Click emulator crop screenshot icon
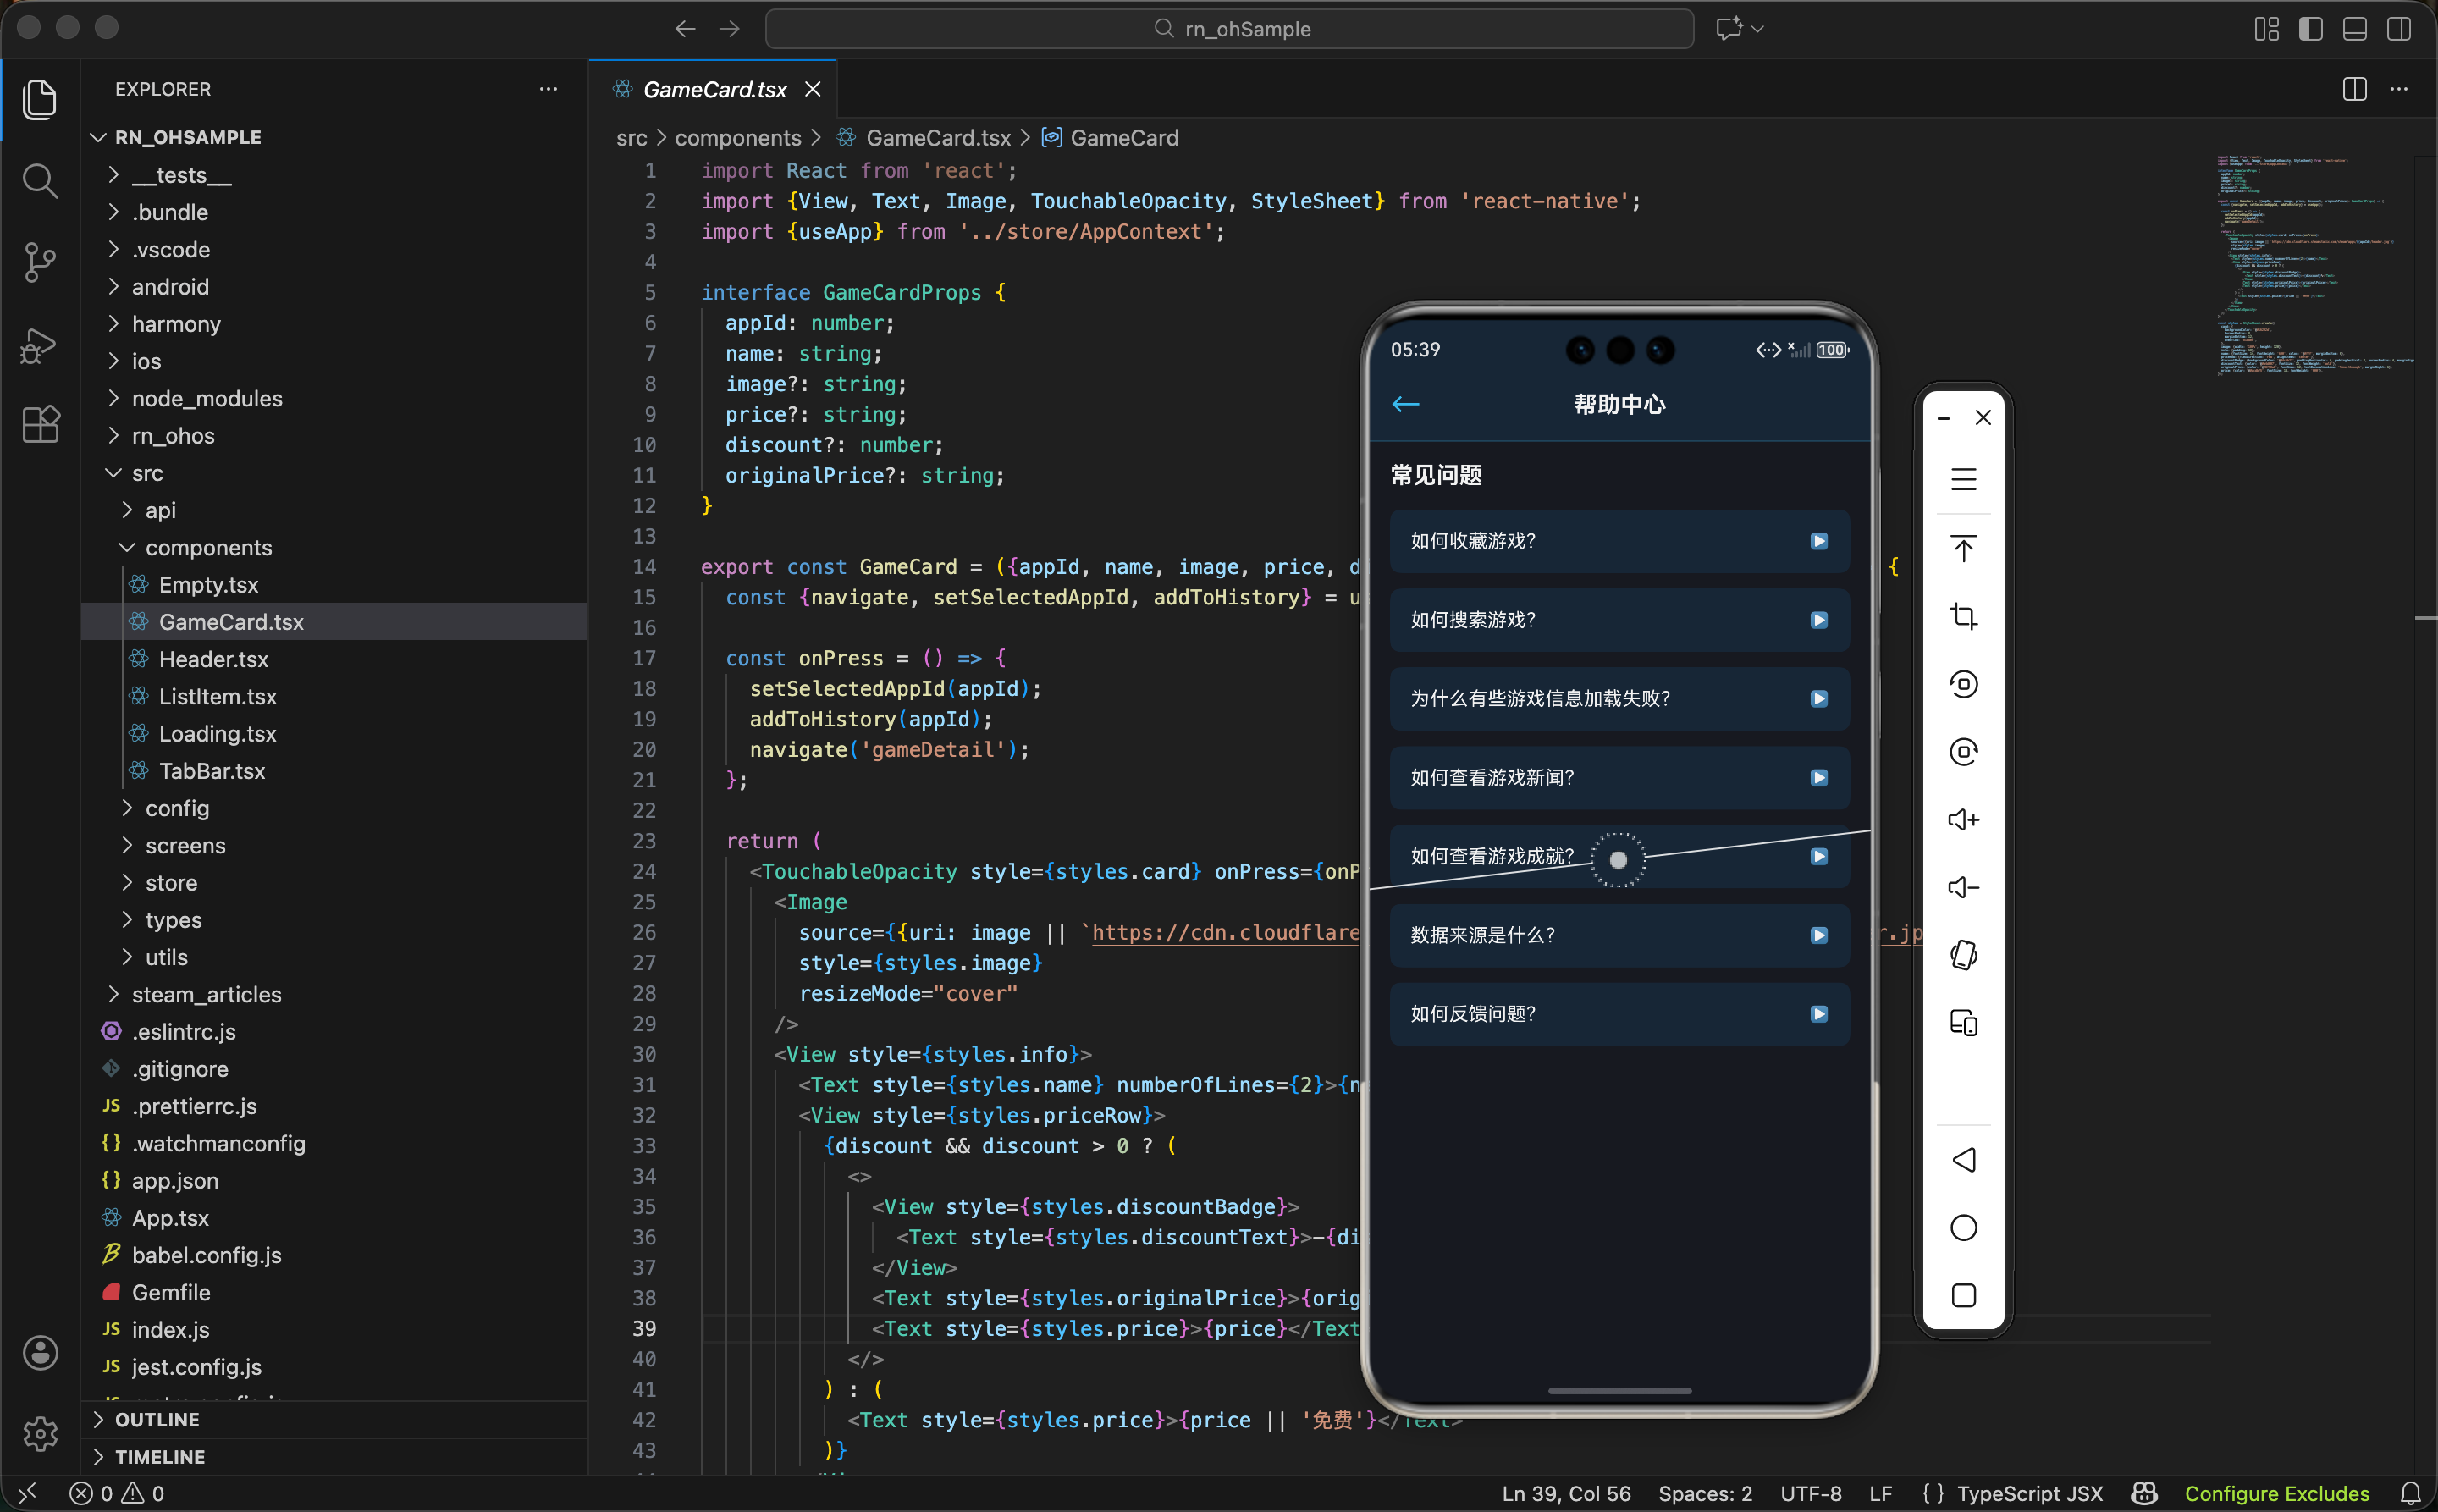 [1963, 616]
